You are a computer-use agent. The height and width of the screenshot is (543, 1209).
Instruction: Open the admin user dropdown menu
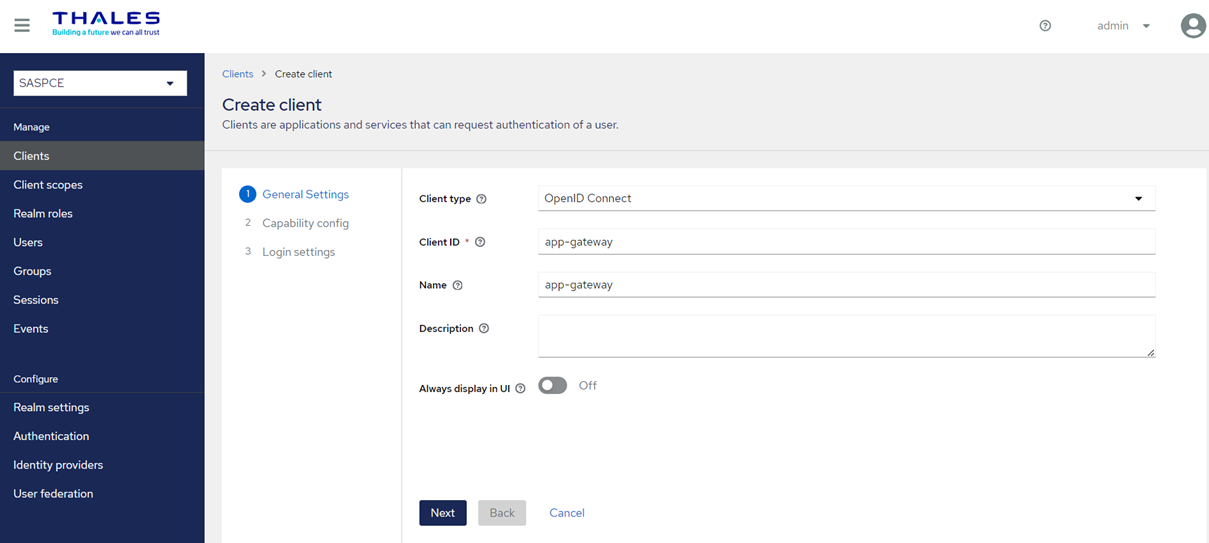[1123, 26]
